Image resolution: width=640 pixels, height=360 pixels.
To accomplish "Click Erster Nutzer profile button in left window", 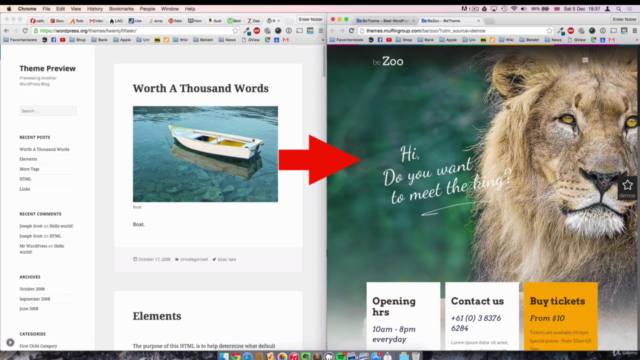I will (x=310, y=19).
